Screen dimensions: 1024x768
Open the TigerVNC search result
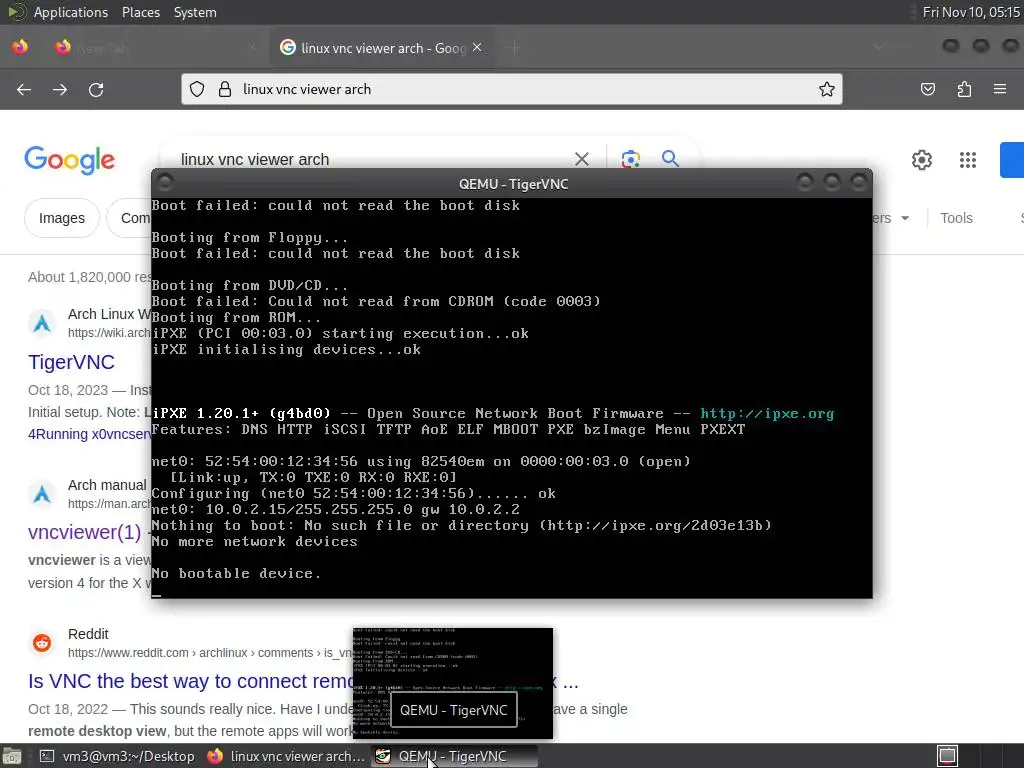point(71,362)
